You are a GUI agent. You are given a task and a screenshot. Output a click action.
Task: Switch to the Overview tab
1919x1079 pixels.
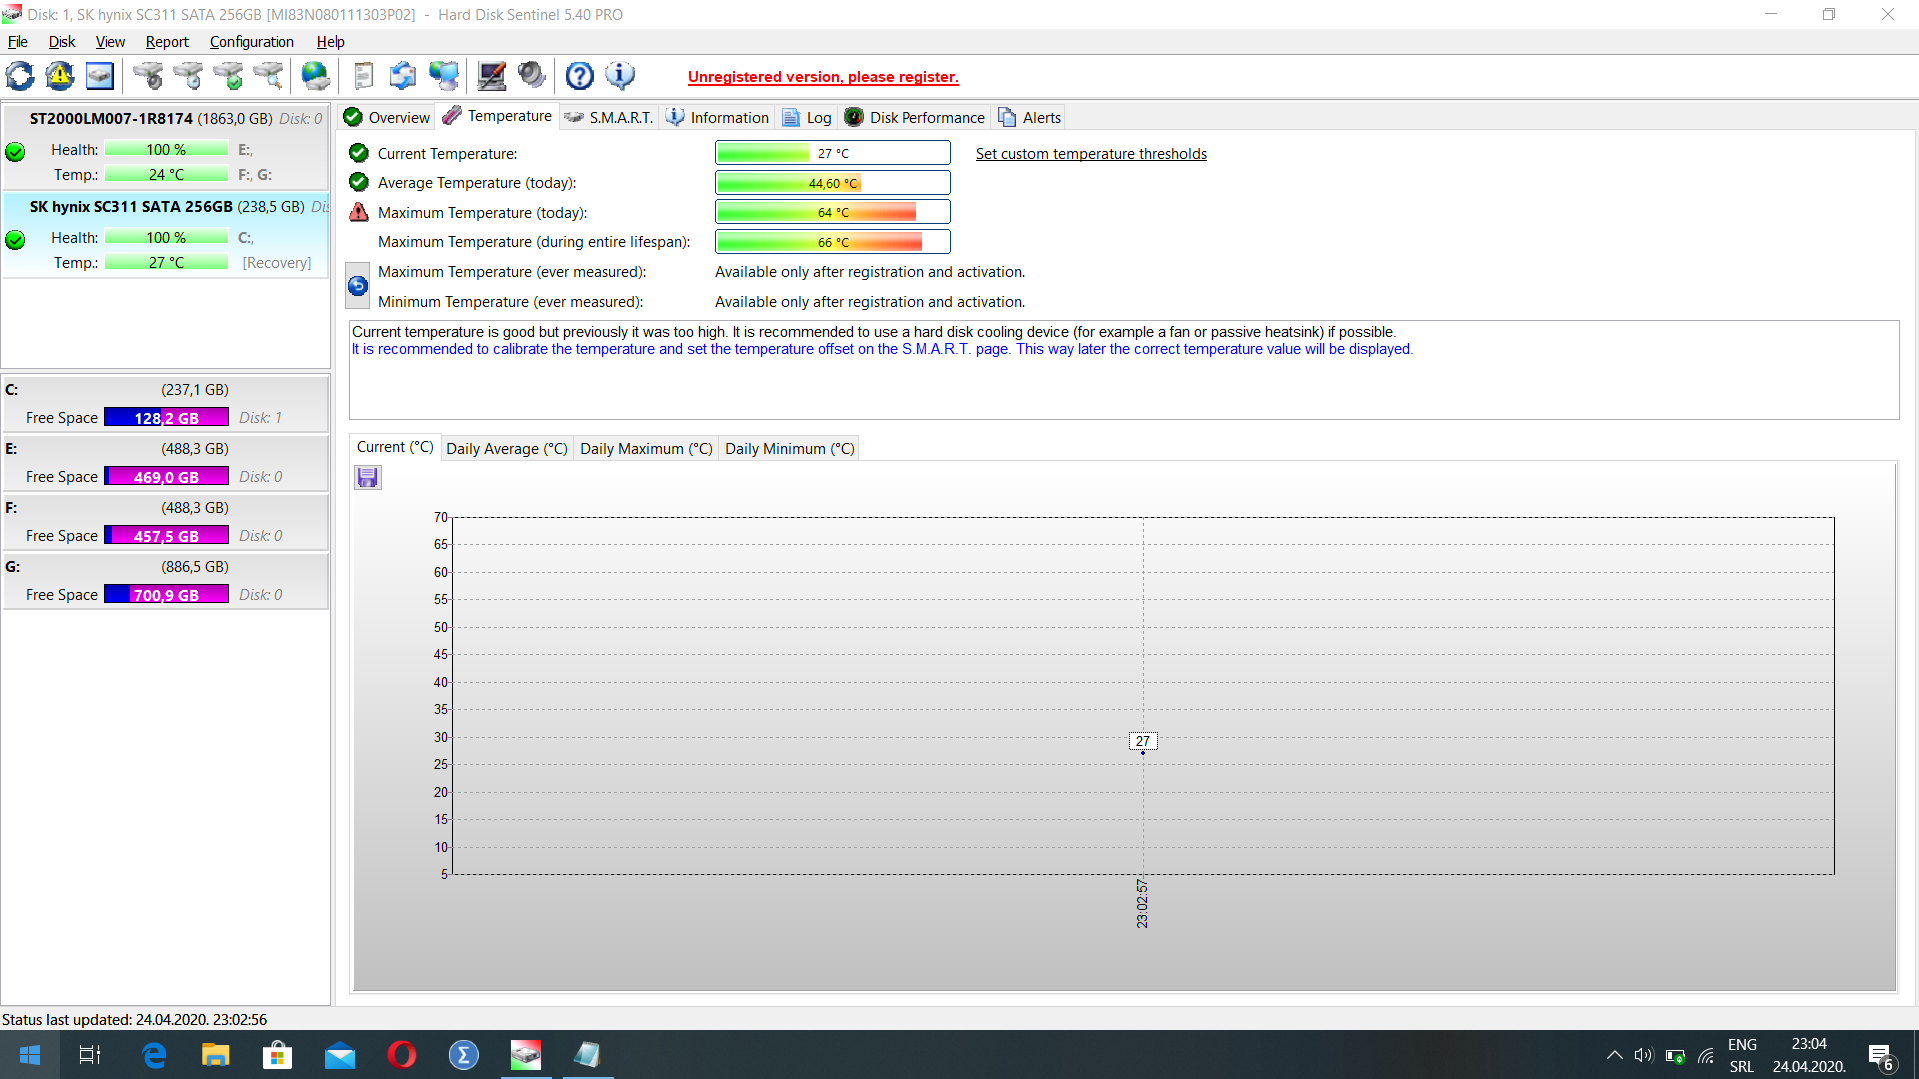(387, 117)
